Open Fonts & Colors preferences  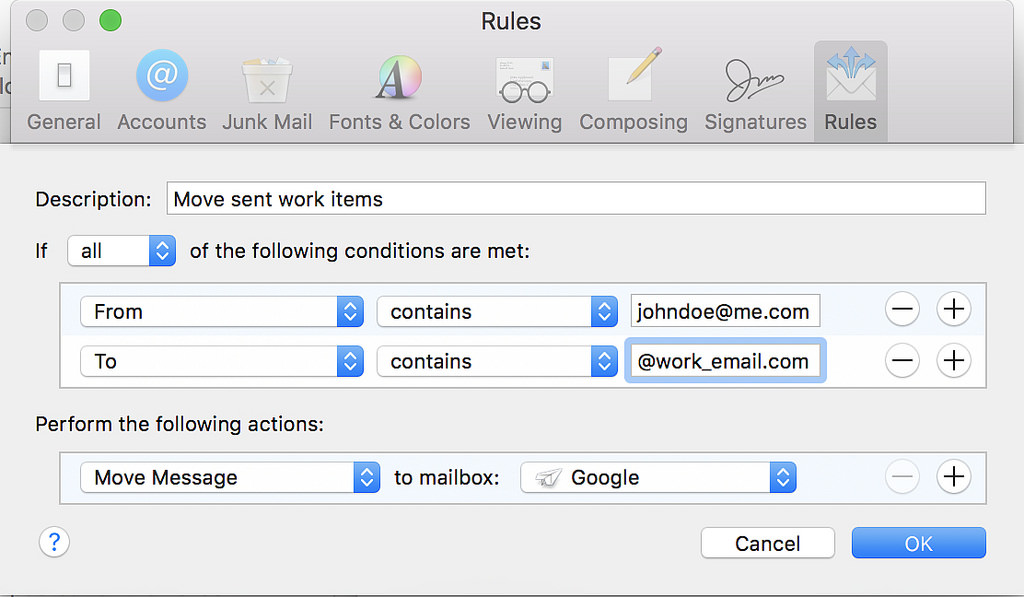399,92
